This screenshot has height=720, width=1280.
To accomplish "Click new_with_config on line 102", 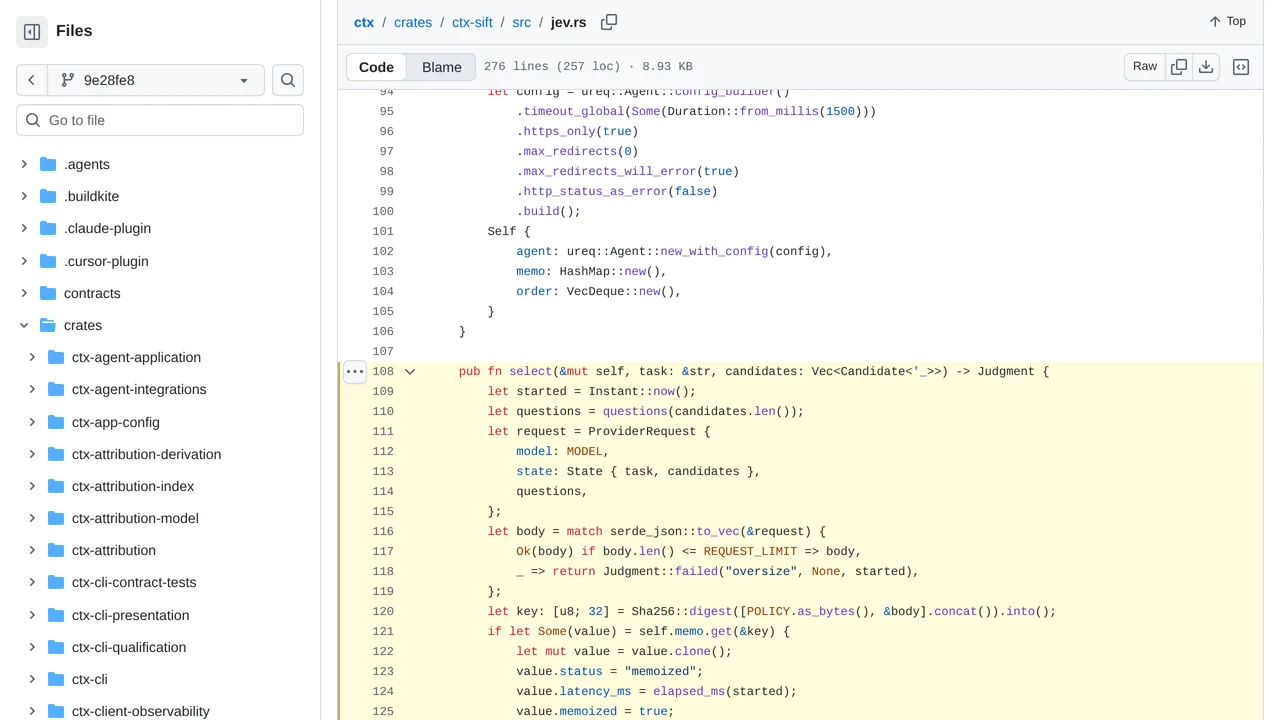I will (x=714, y=251).
